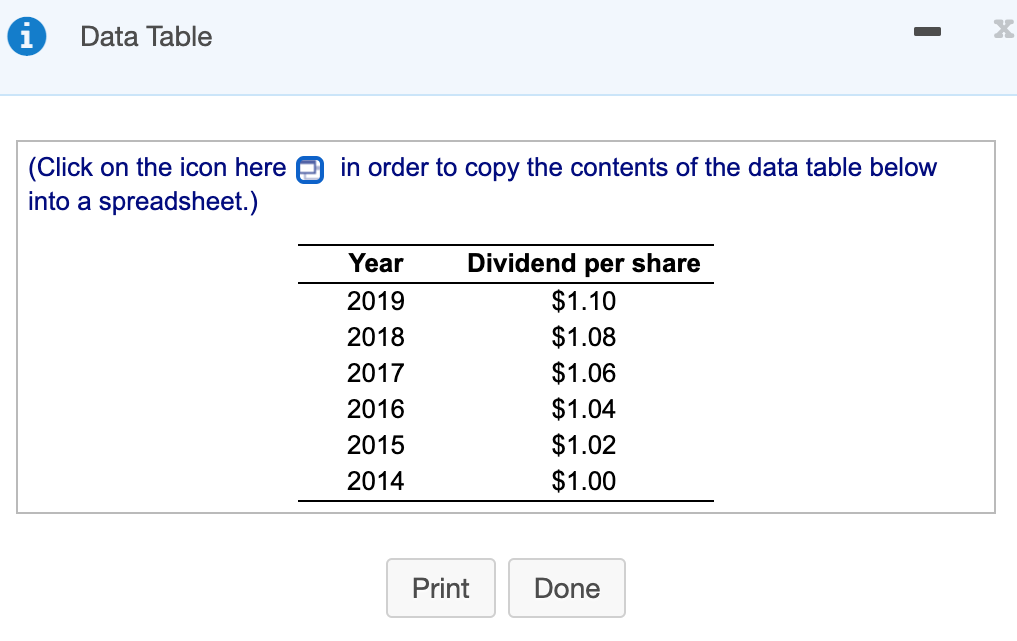Click the copy-to-spreadsheet icon
This screenshot has width=1017, height=641.
[x=311, y=169]
